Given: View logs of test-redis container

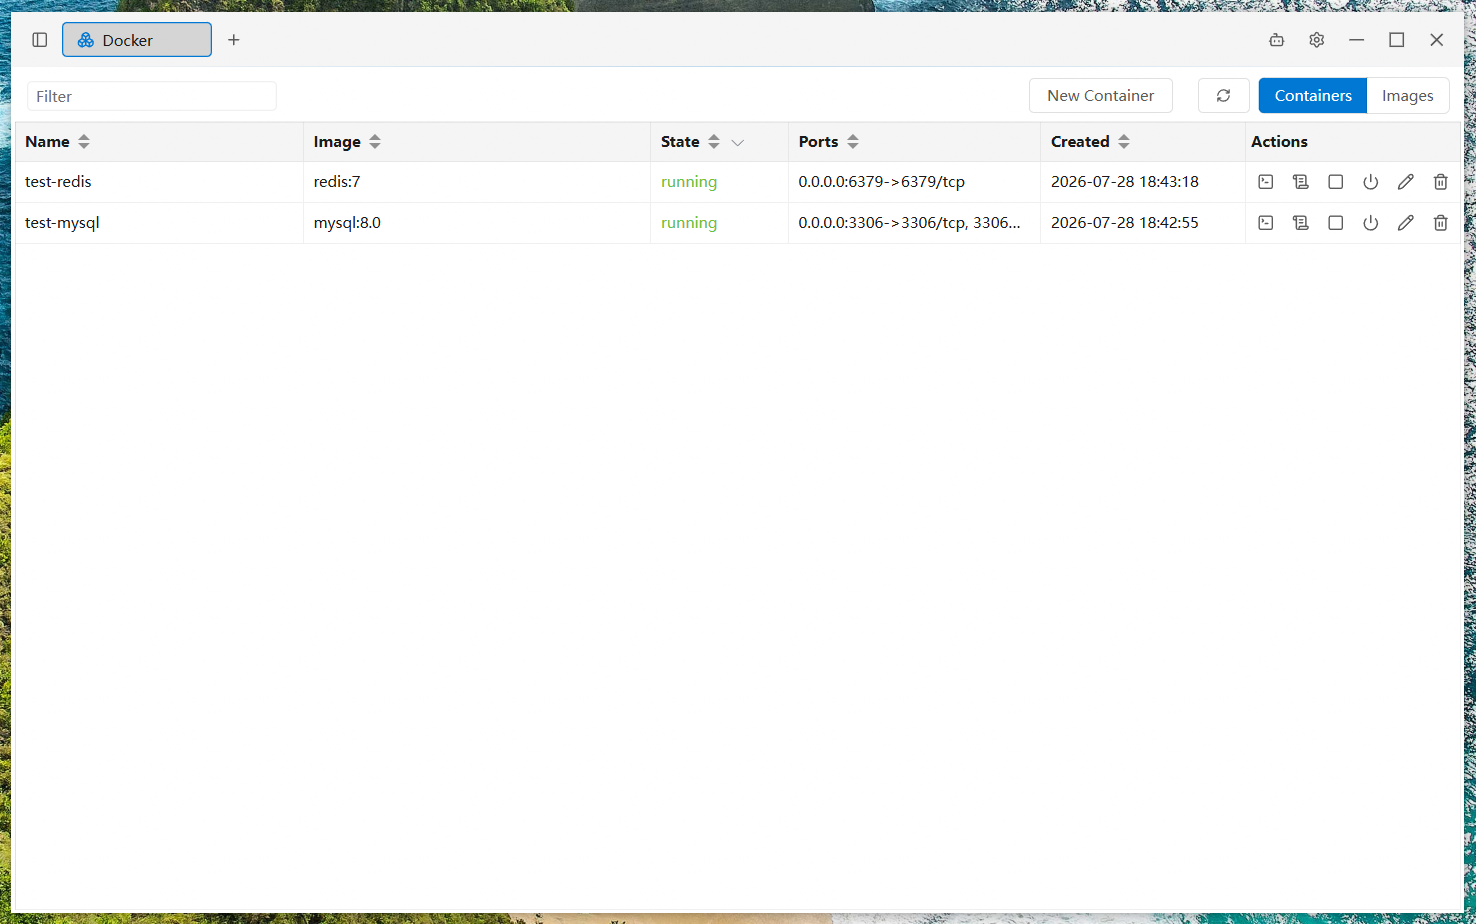Looking at the screenshot, I should point(1300,182).
